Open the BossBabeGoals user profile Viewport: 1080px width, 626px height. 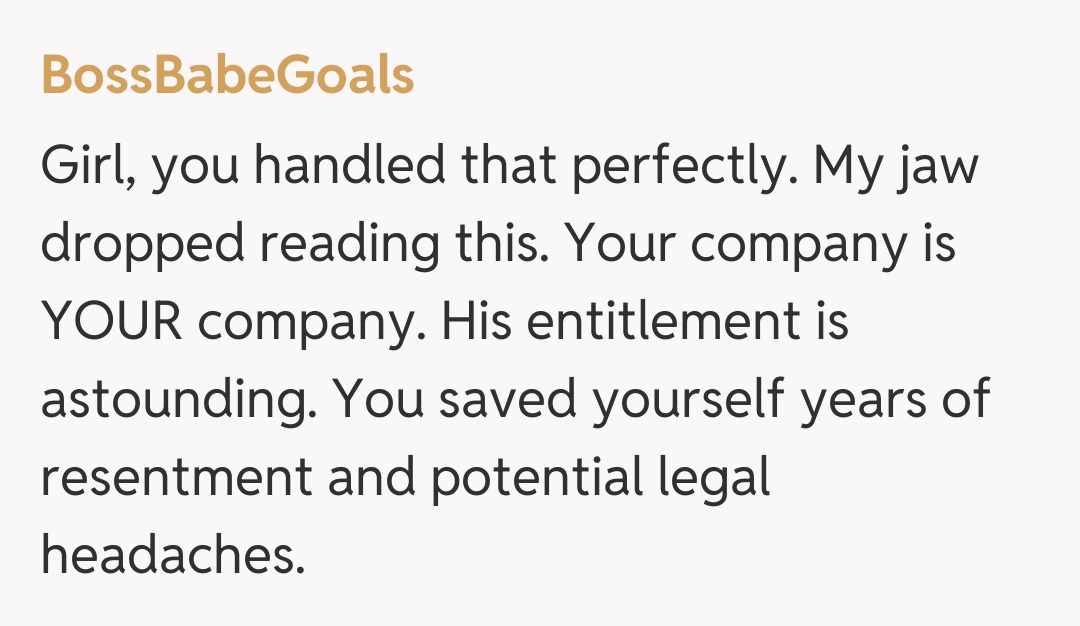[227, 75]
